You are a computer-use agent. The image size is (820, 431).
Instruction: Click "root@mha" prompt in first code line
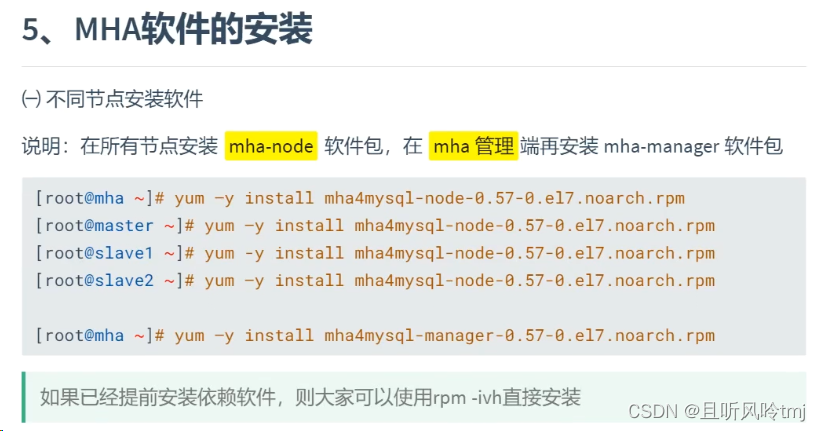click(x=85, y=198)
